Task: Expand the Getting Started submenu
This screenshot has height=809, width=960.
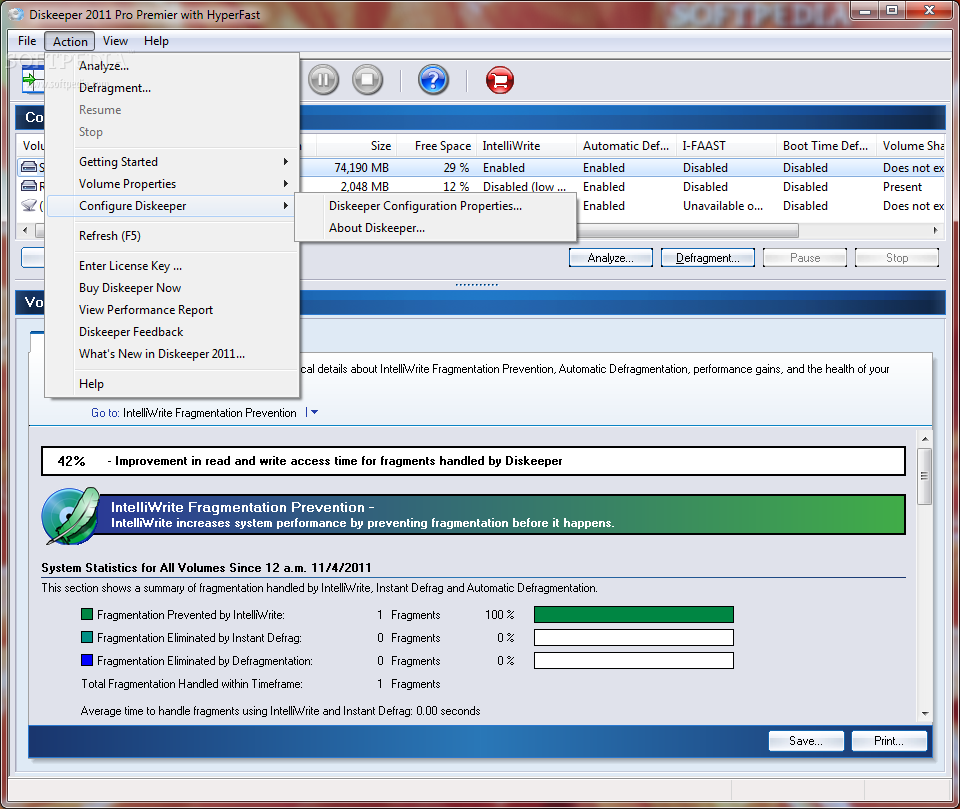Action: coord(173,162)
